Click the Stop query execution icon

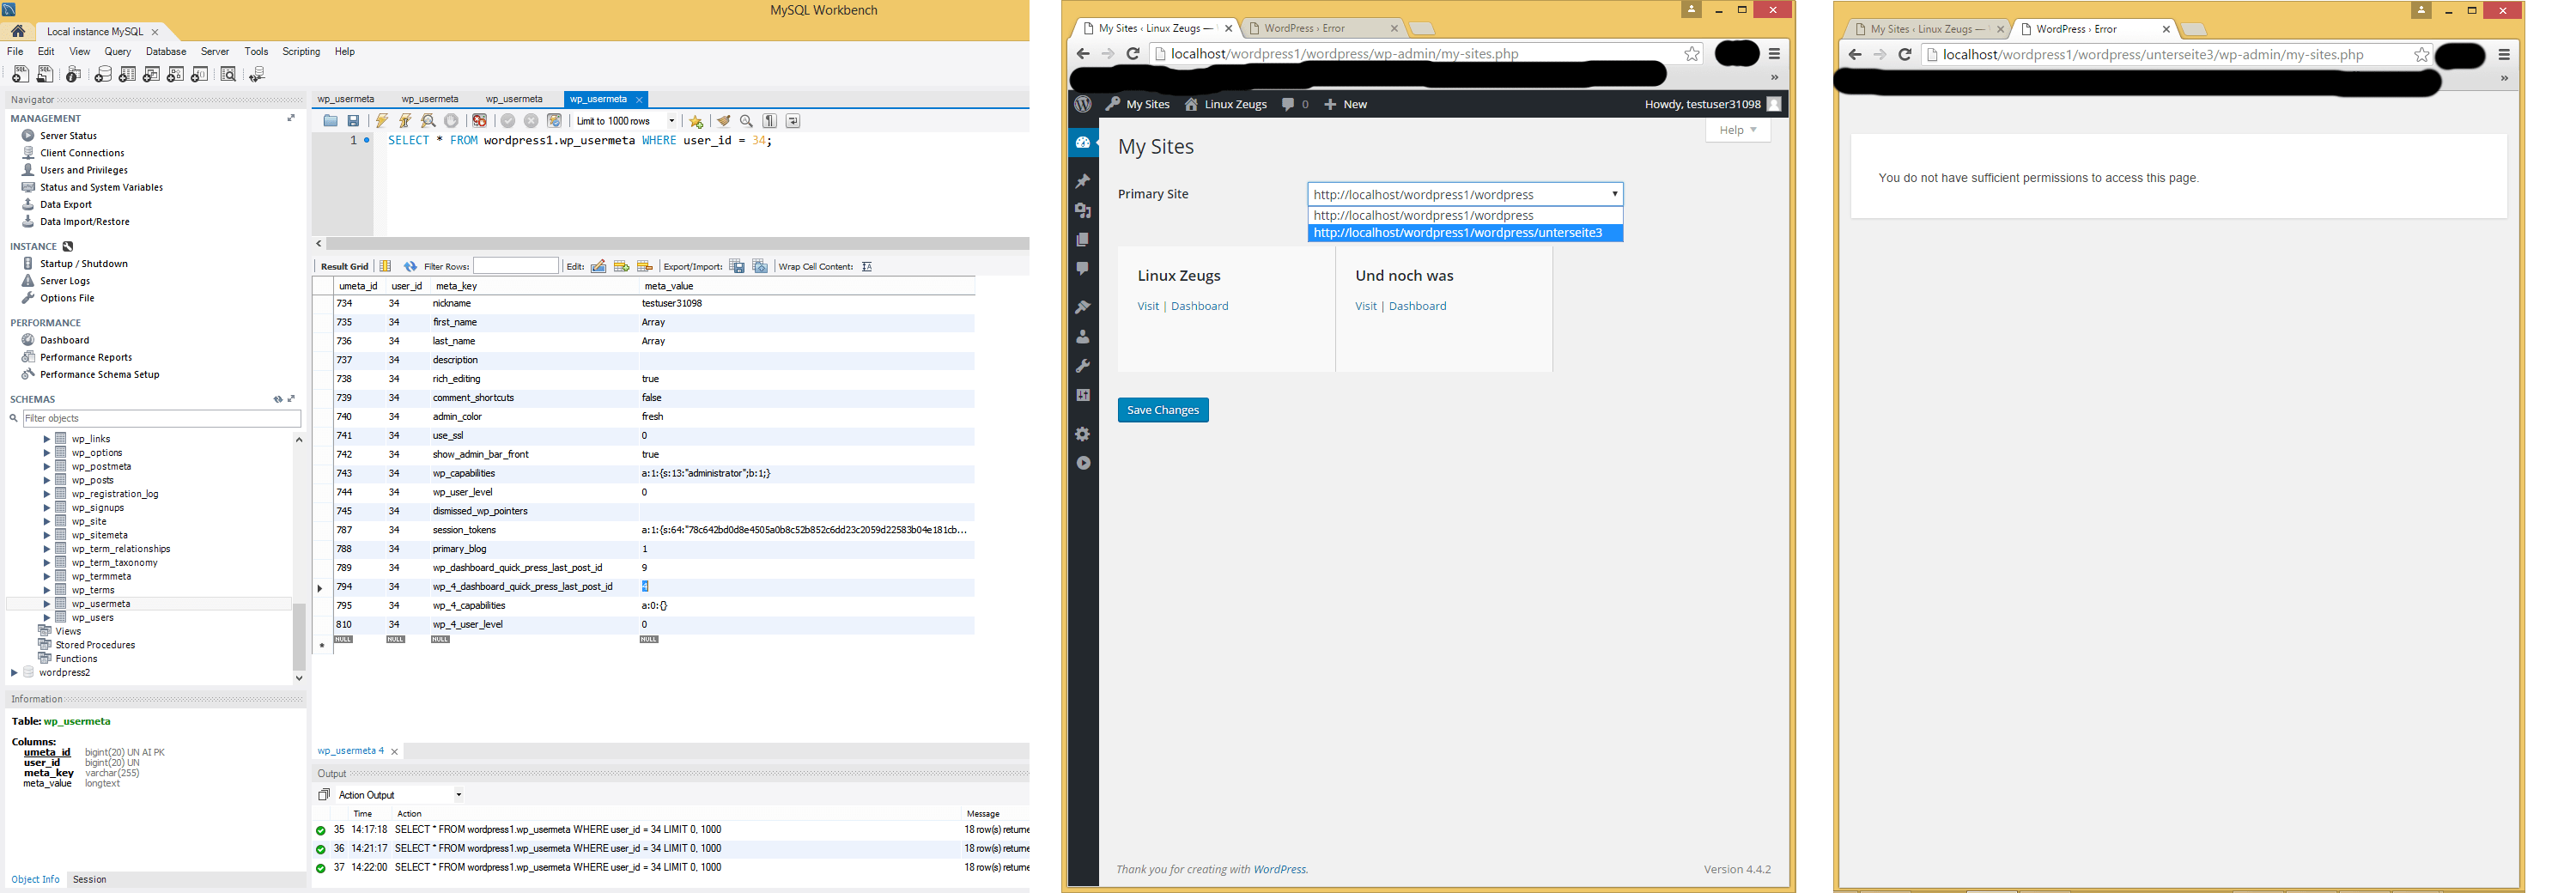click(x=452, y=120)
